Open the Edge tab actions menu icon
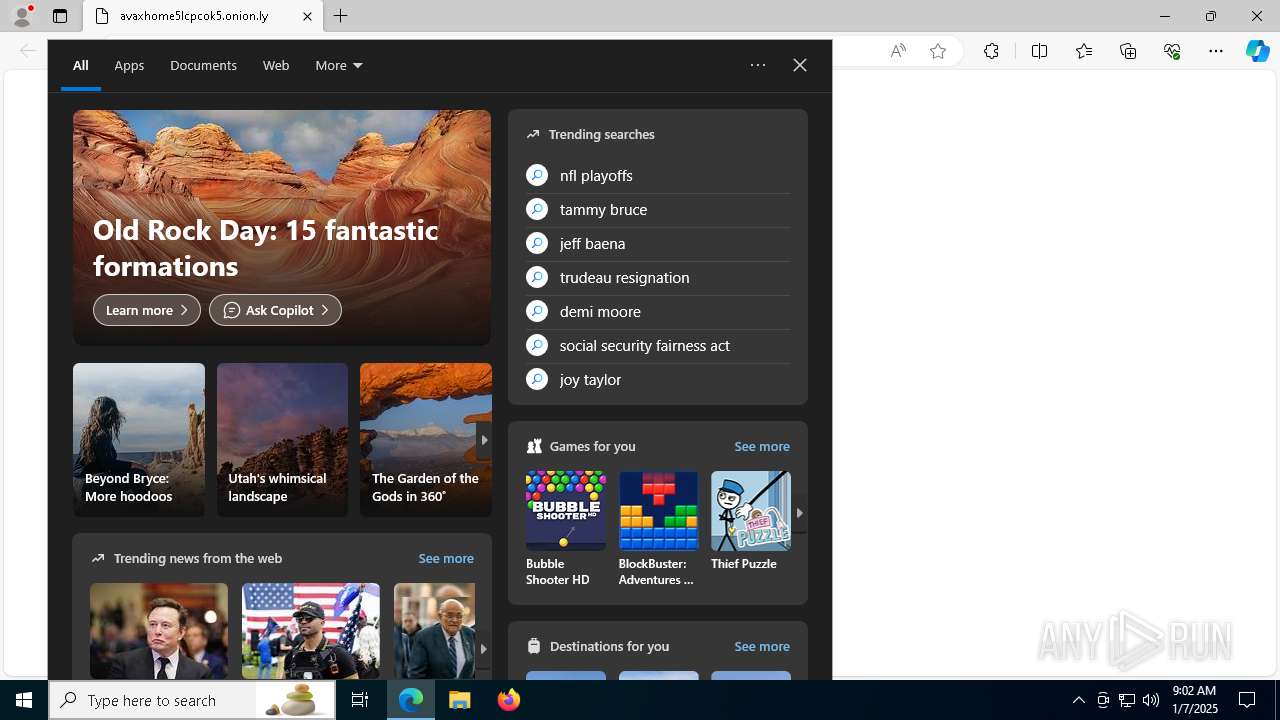1280x720 pixels. point(60,16)
